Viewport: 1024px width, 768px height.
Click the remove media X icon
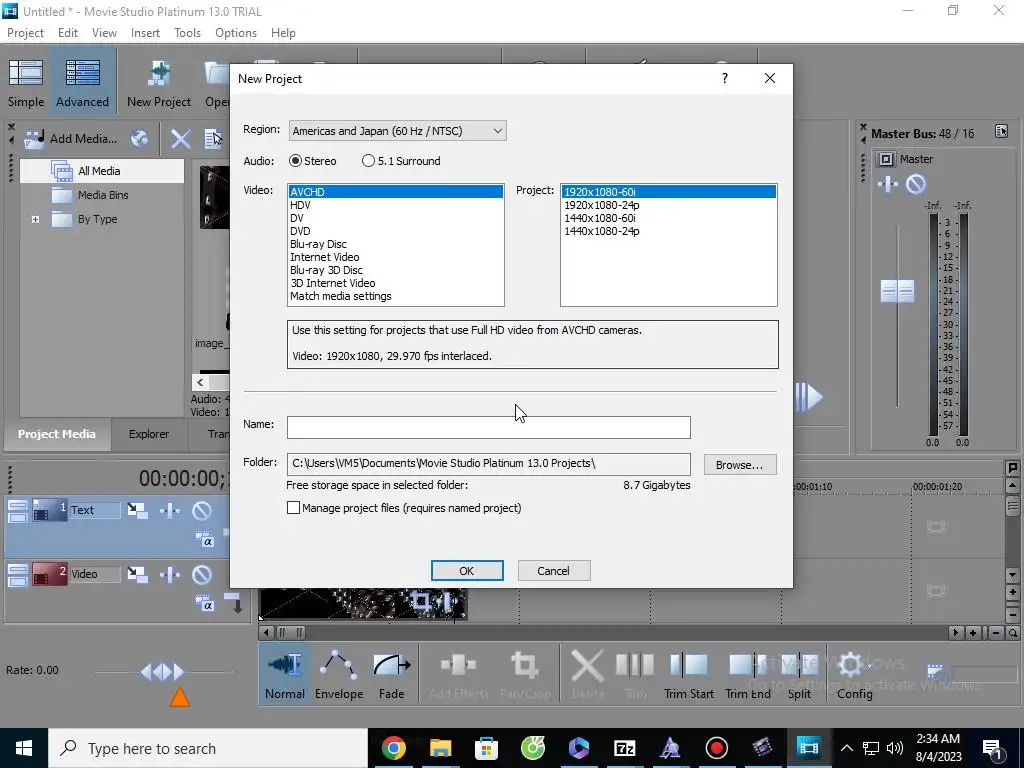tap(180, 138)
